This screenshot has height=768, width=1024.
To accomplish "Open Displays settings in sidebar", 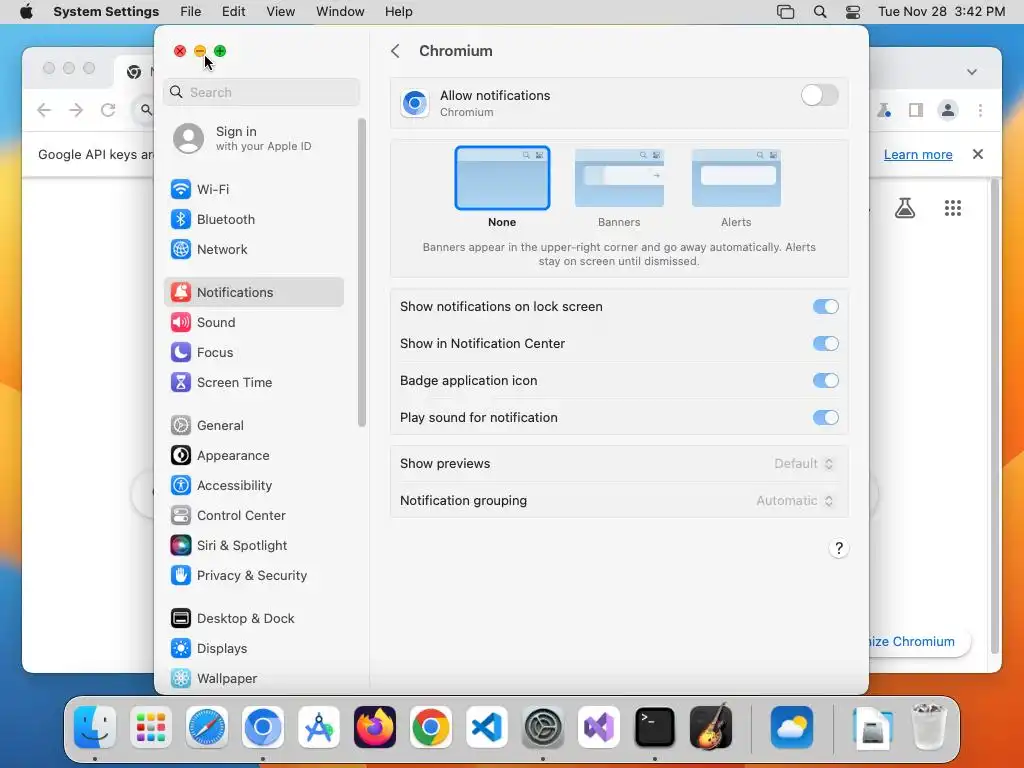I will tap(253, 649).
